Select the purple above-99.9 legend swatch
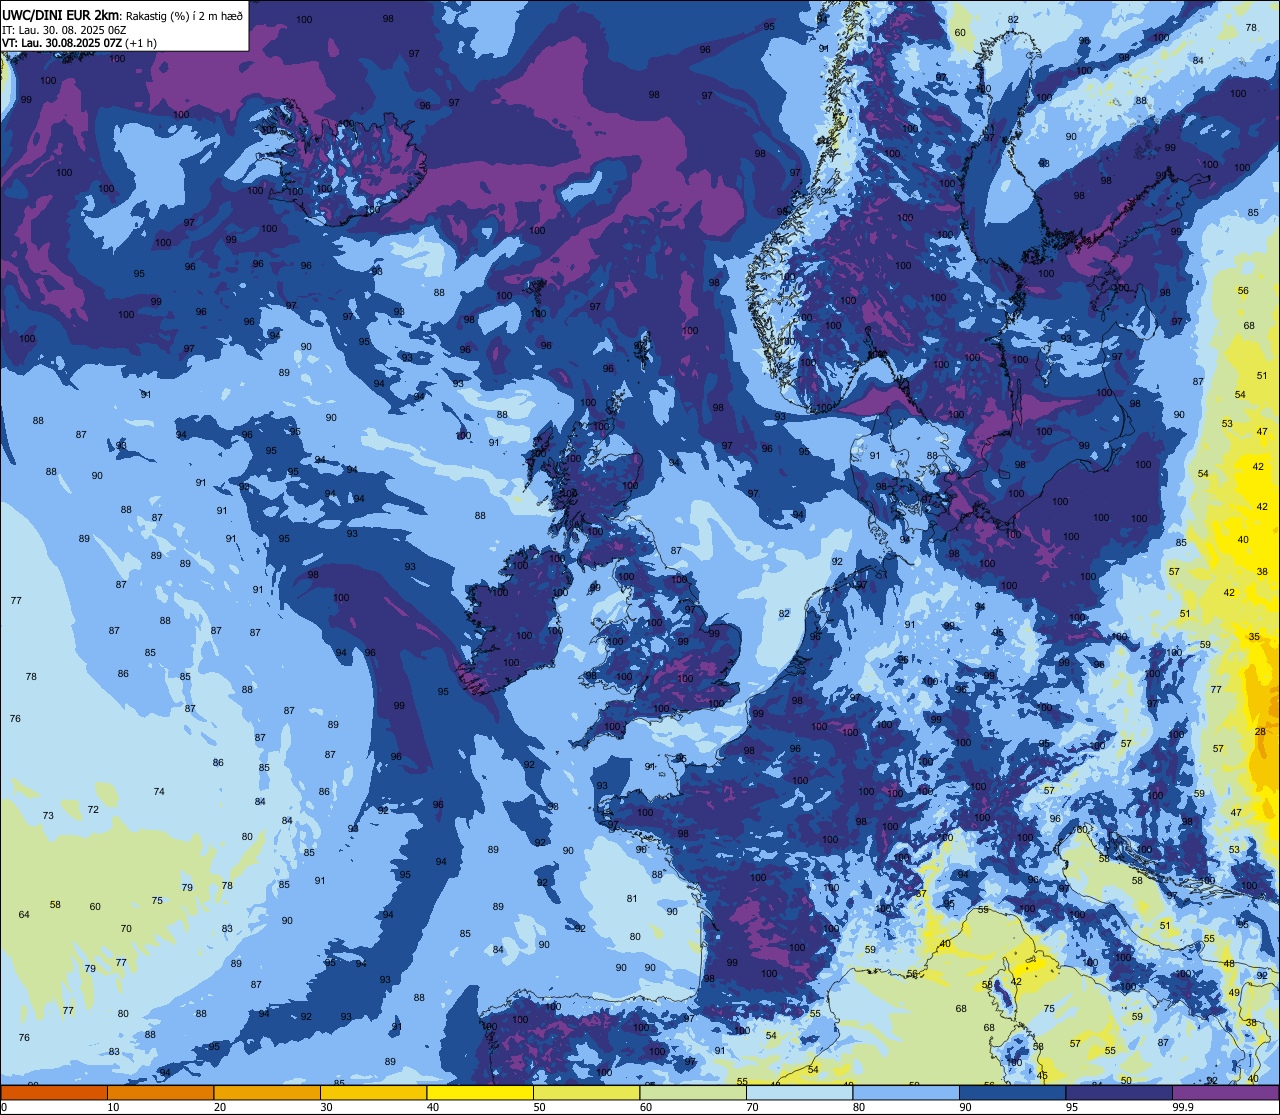The width and height of the screenshot is (1280, 1115). pos(1225,1092)
